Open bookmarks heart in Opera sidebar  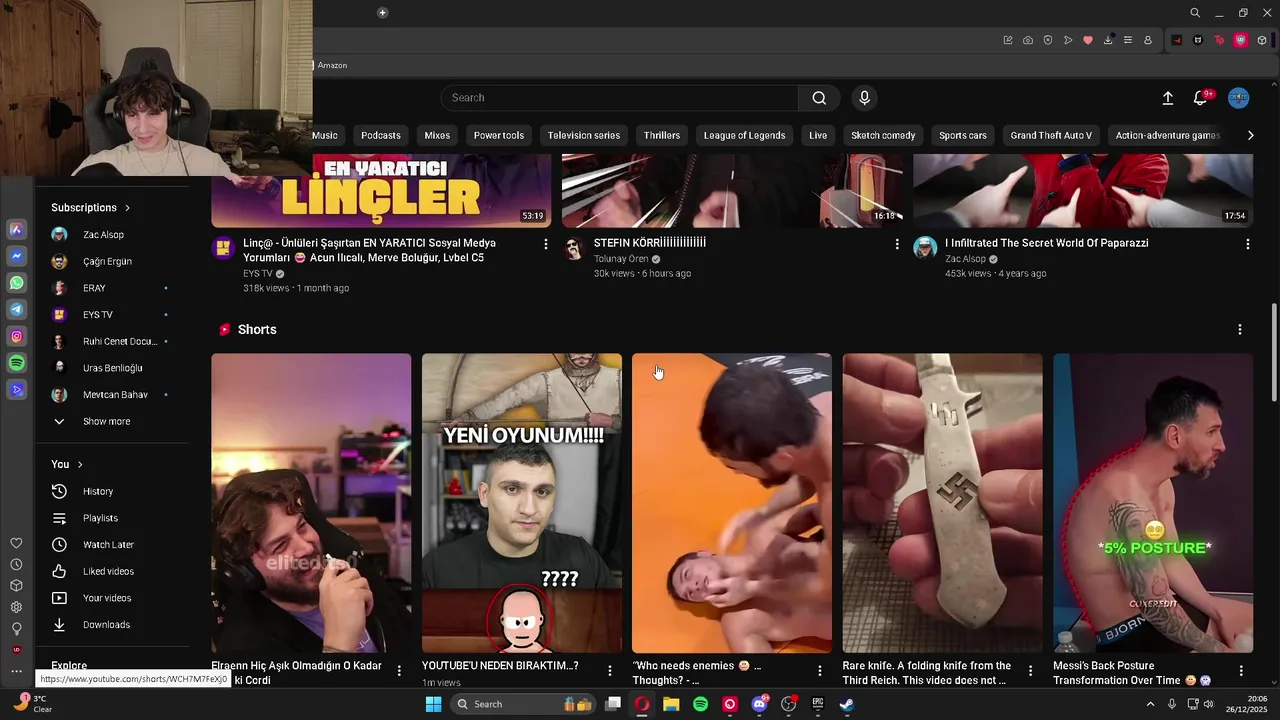tap(16, 543)
